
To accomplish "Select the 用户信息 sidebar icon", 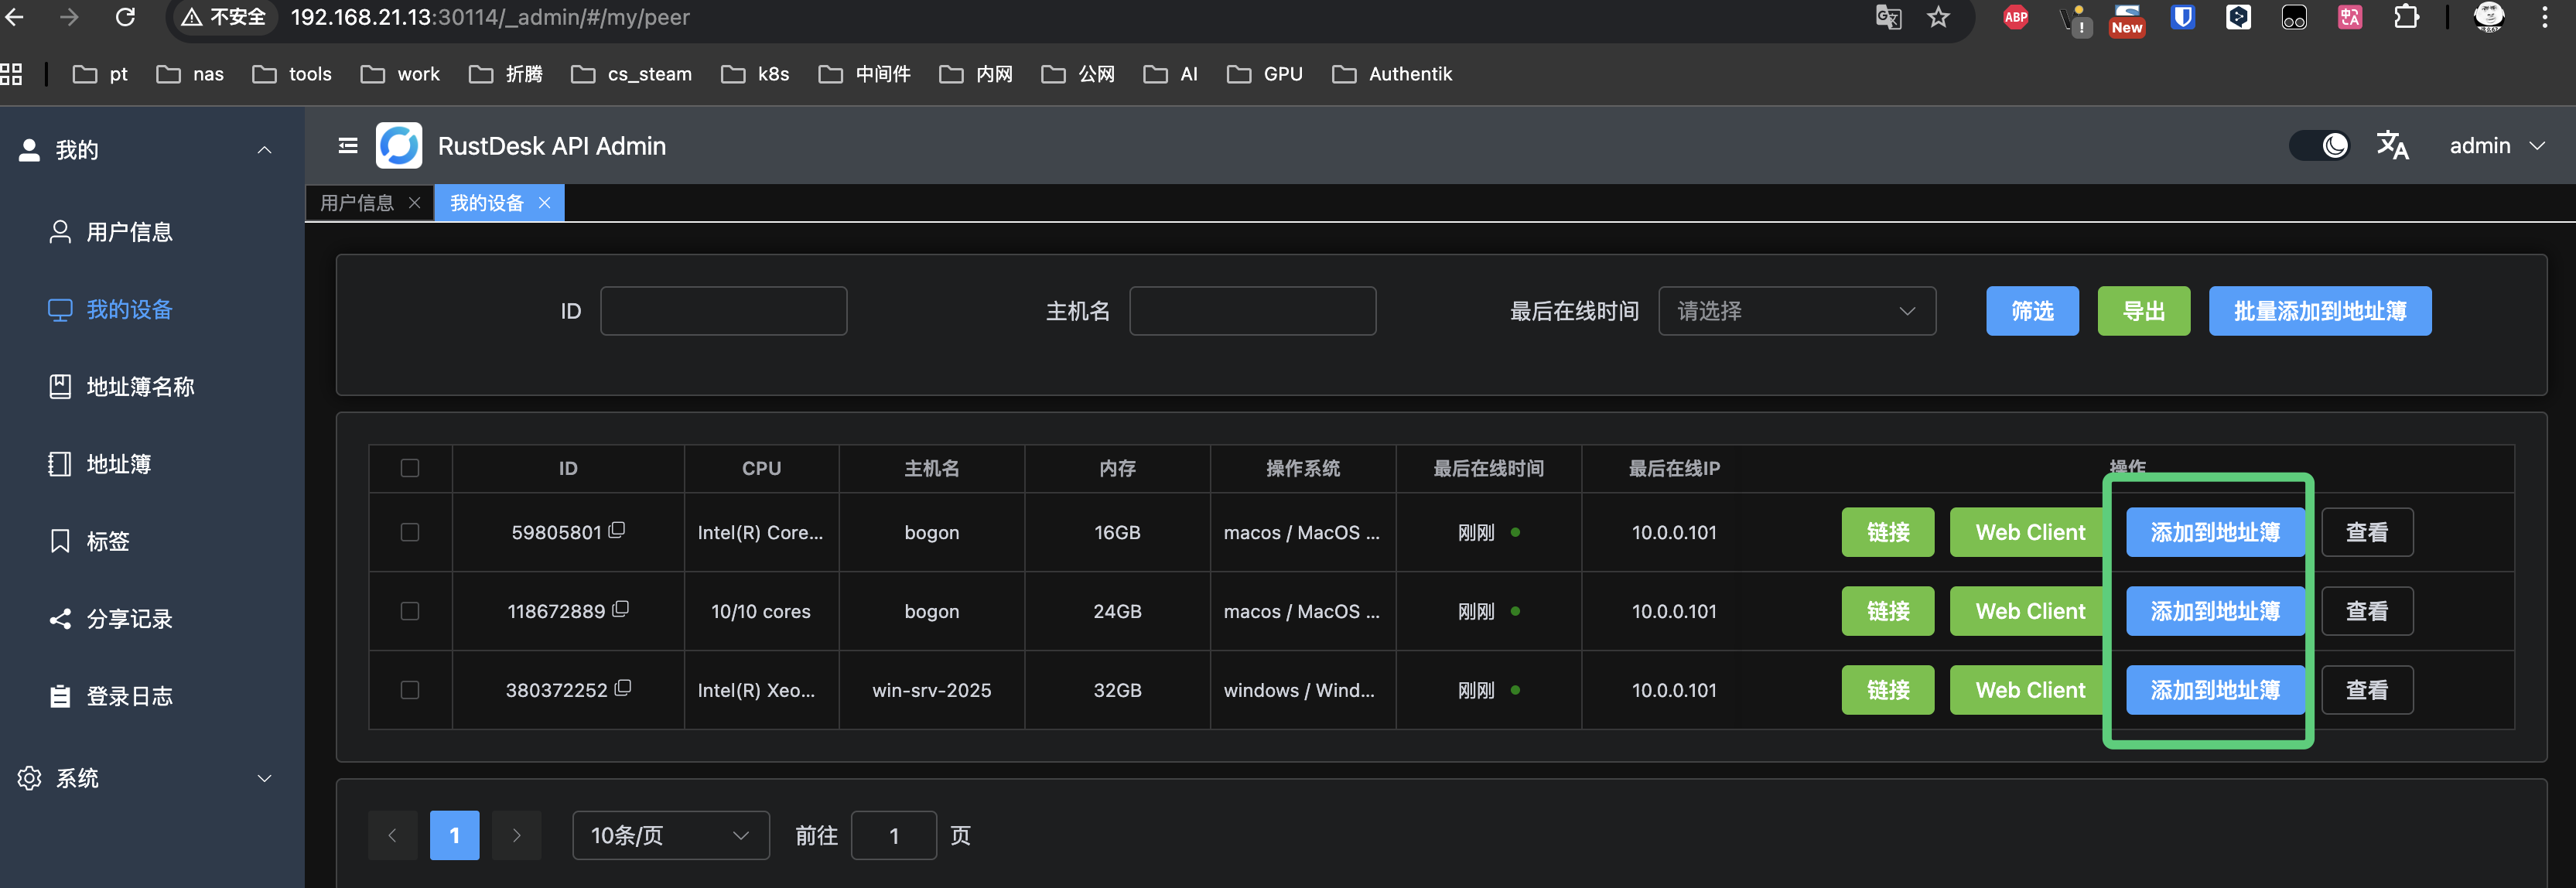I will (59, 232).
